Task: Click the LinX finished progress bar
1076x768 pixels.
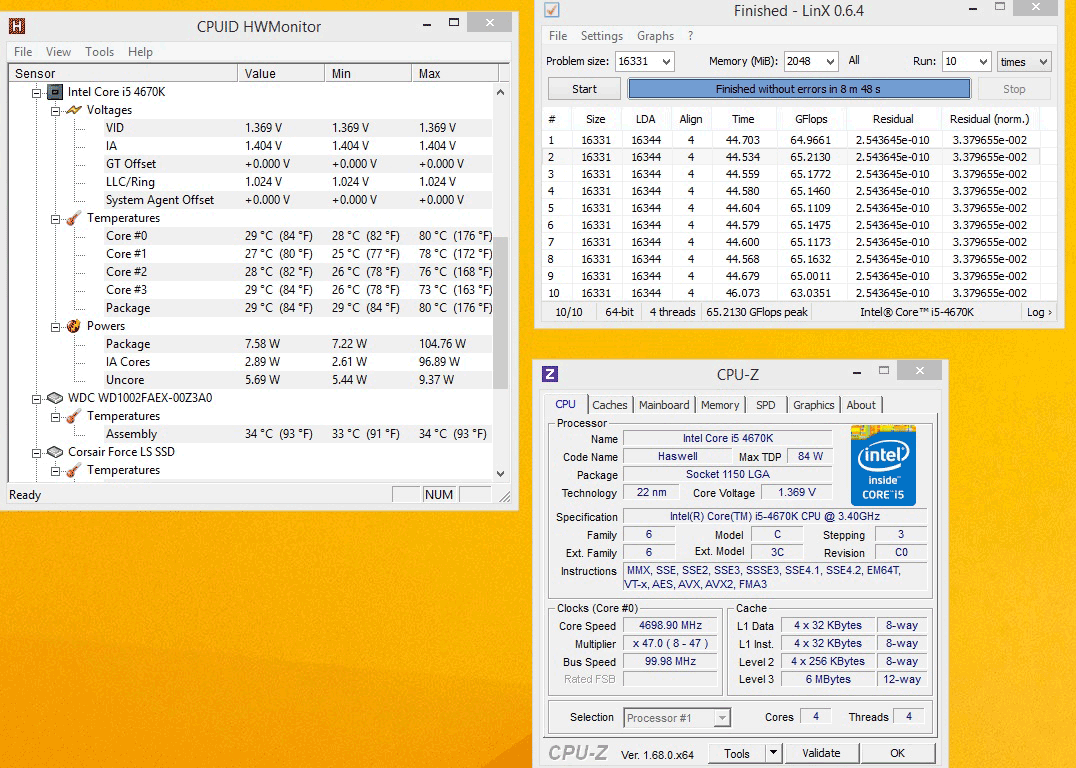Action: click(798, 89)
